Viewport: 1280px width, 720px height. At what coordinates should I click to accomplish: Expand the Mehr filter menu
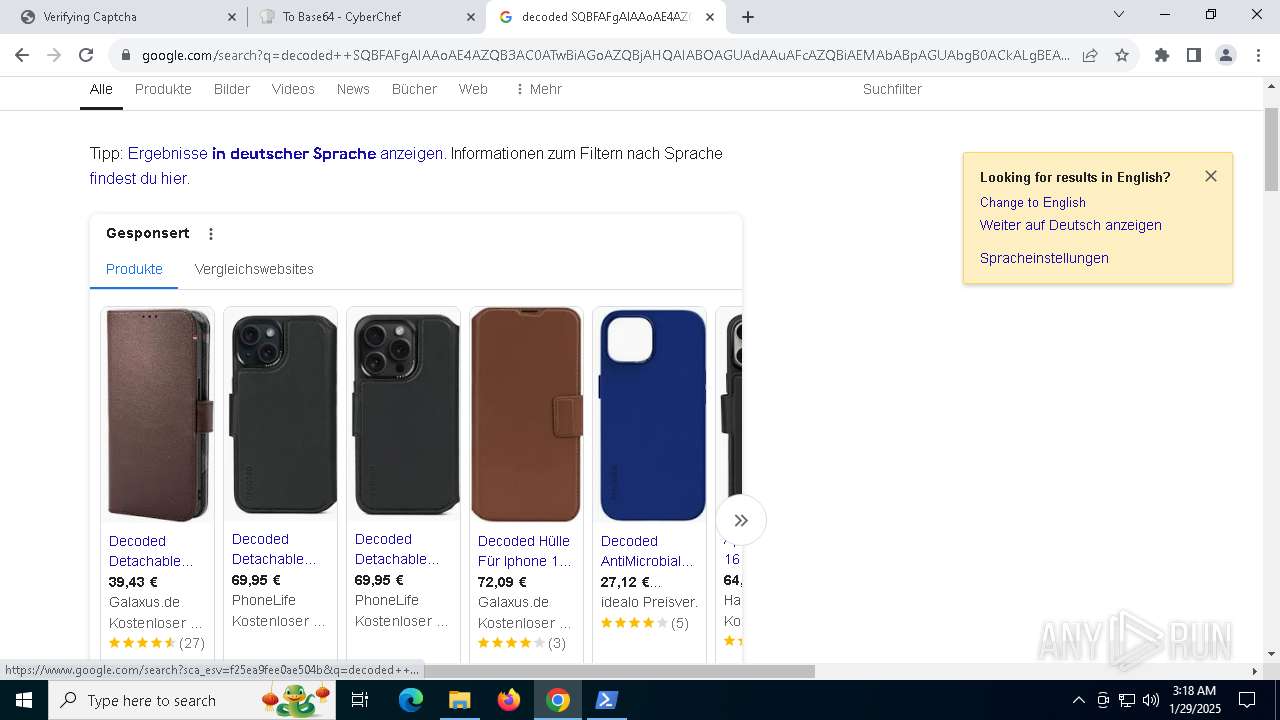pos(538,89)
